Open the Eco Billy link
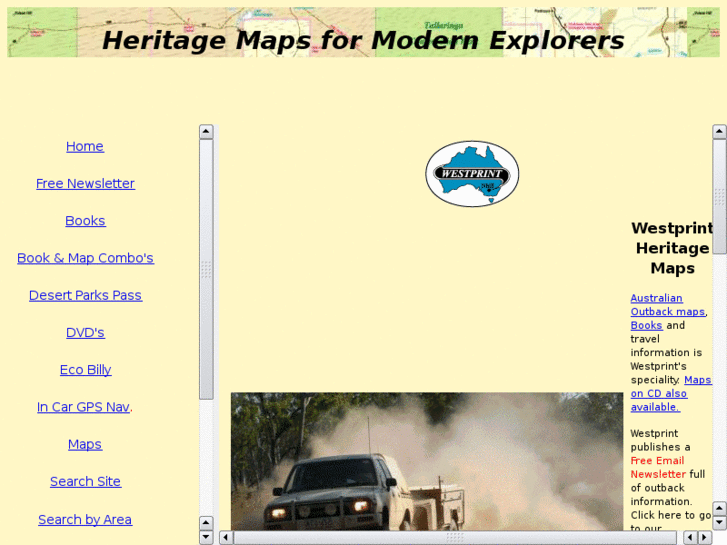727x545 pixels. pos(85,370)
